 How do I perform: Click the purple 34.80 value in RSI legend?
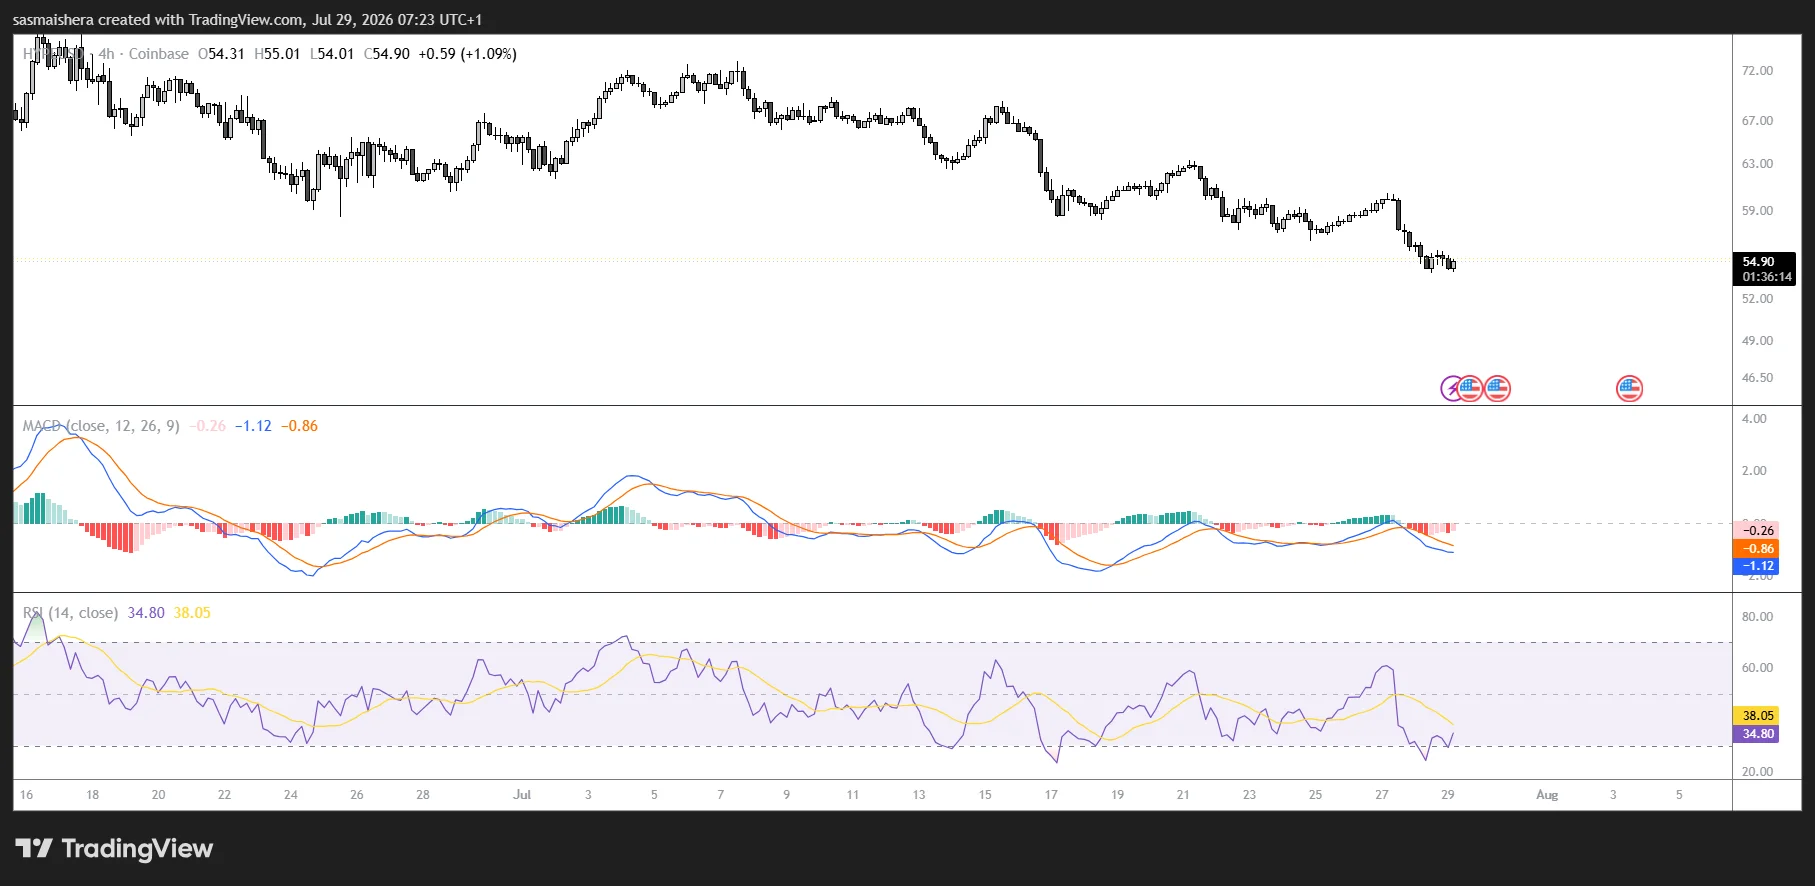146,613
